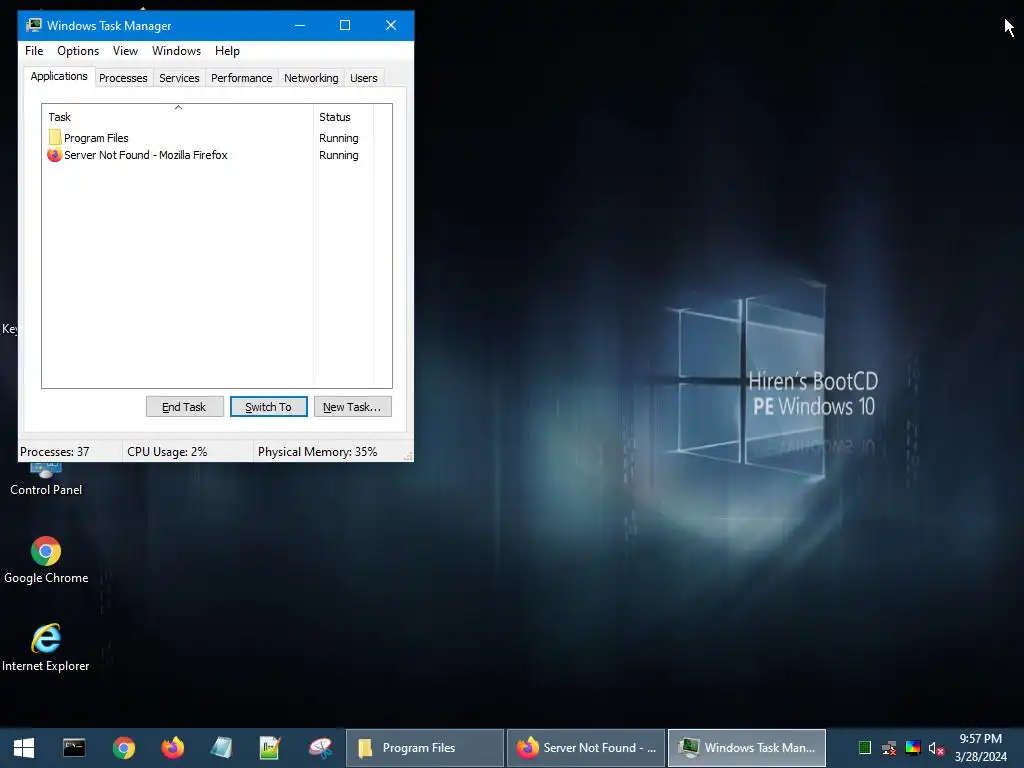This screenshot has width=1024, height=768.
Task: Select the Program Files task row
Action: pyautogui.click(x=208, y=138)
